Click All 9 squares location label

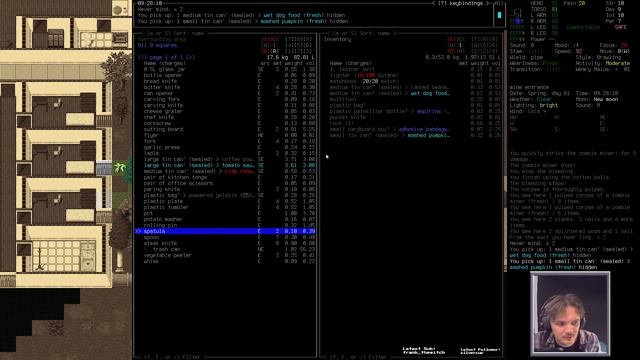pyautogui.click(x=157, y=45)
